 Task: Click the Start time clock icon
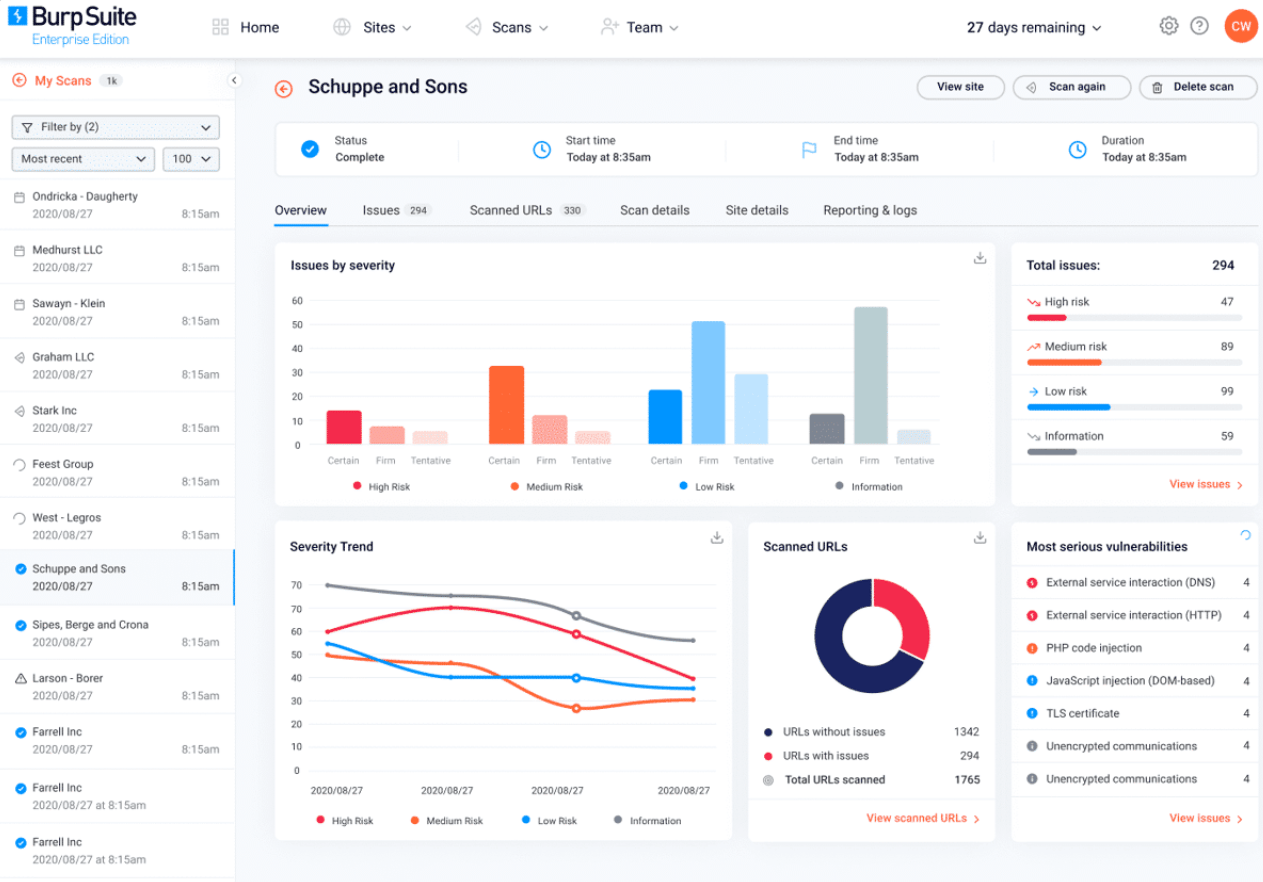[x=541, y=150]
